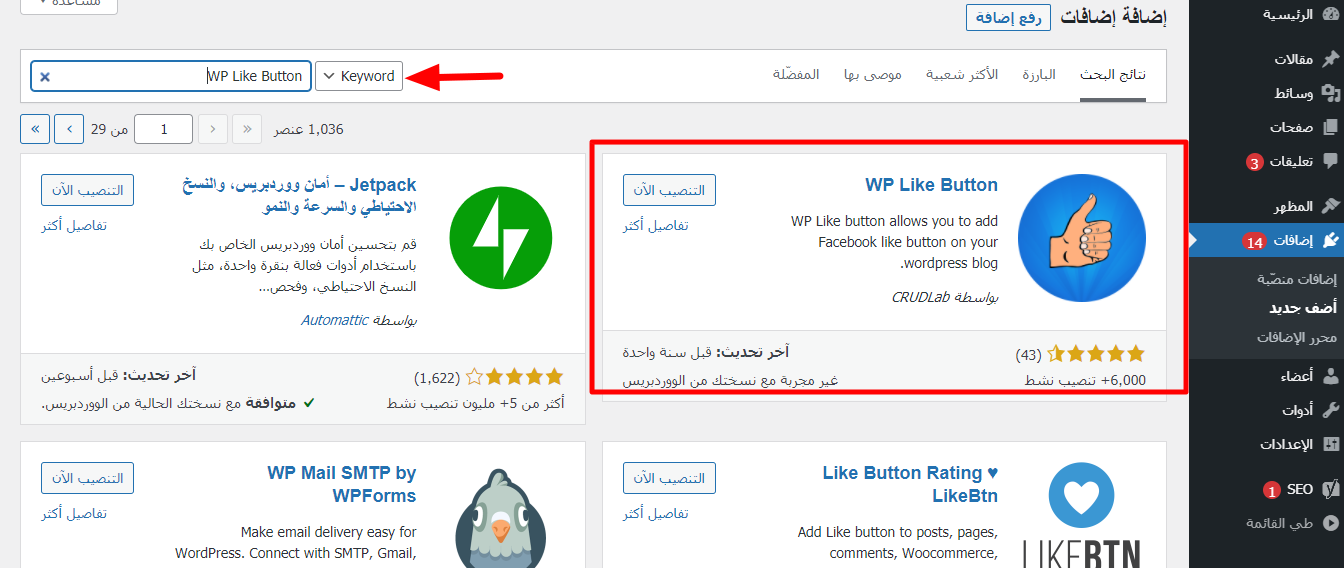Viewport: 1344px width, 568px height.
Task: Click the user icon beside أعضاء
Action: [1330, 376]
